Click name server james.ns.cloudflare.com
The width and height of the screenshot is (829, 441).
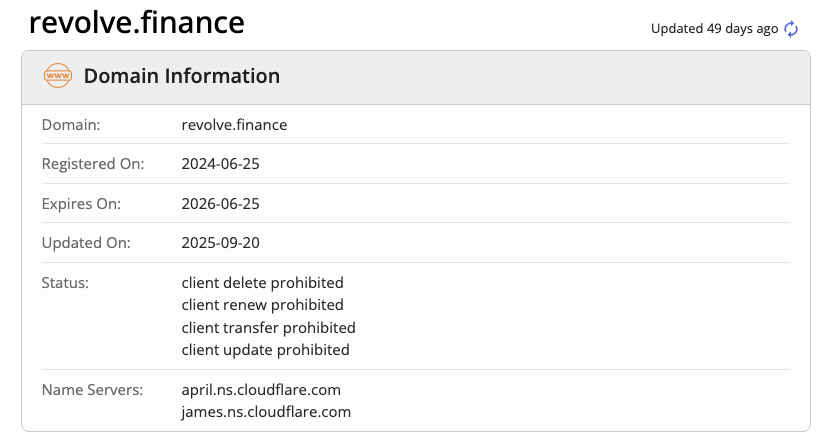point(266,411)
